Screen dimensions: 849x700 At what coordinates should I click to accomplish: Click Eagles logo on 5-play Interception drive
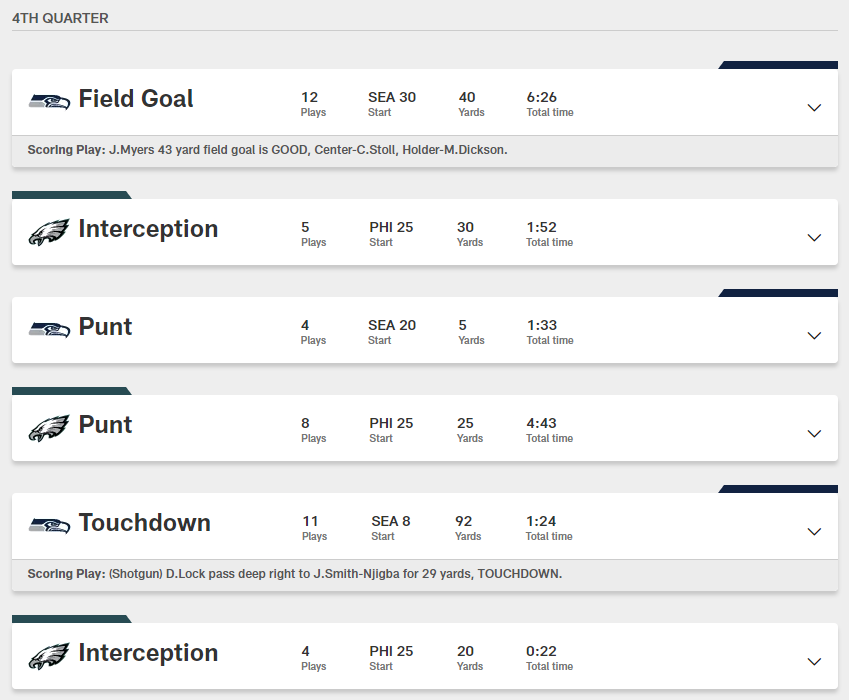[x=49, y=231]
